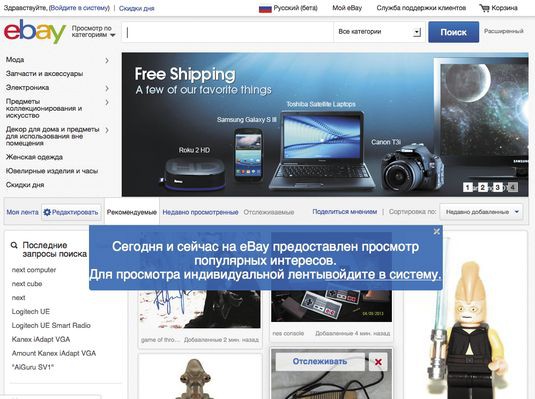Click the Поиск search button
Image resolution: width=535 pixels, height=399 pixels.
tap(453, 32)
